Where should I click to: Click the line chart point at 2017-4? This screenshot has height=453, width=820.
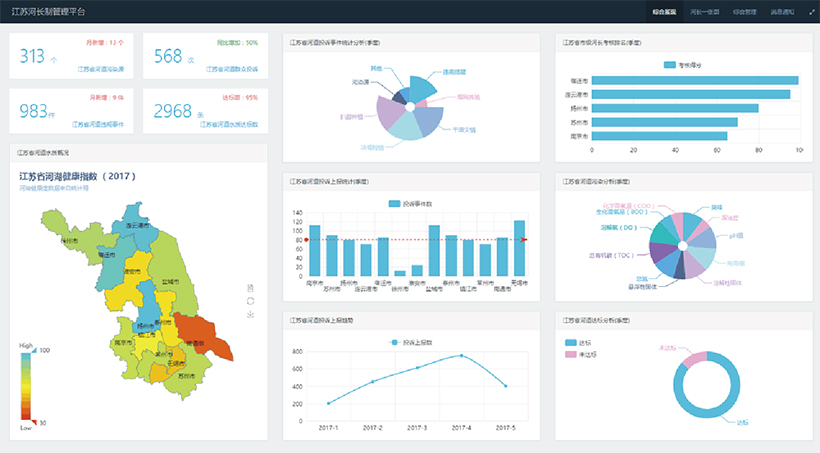coord(461,355)
